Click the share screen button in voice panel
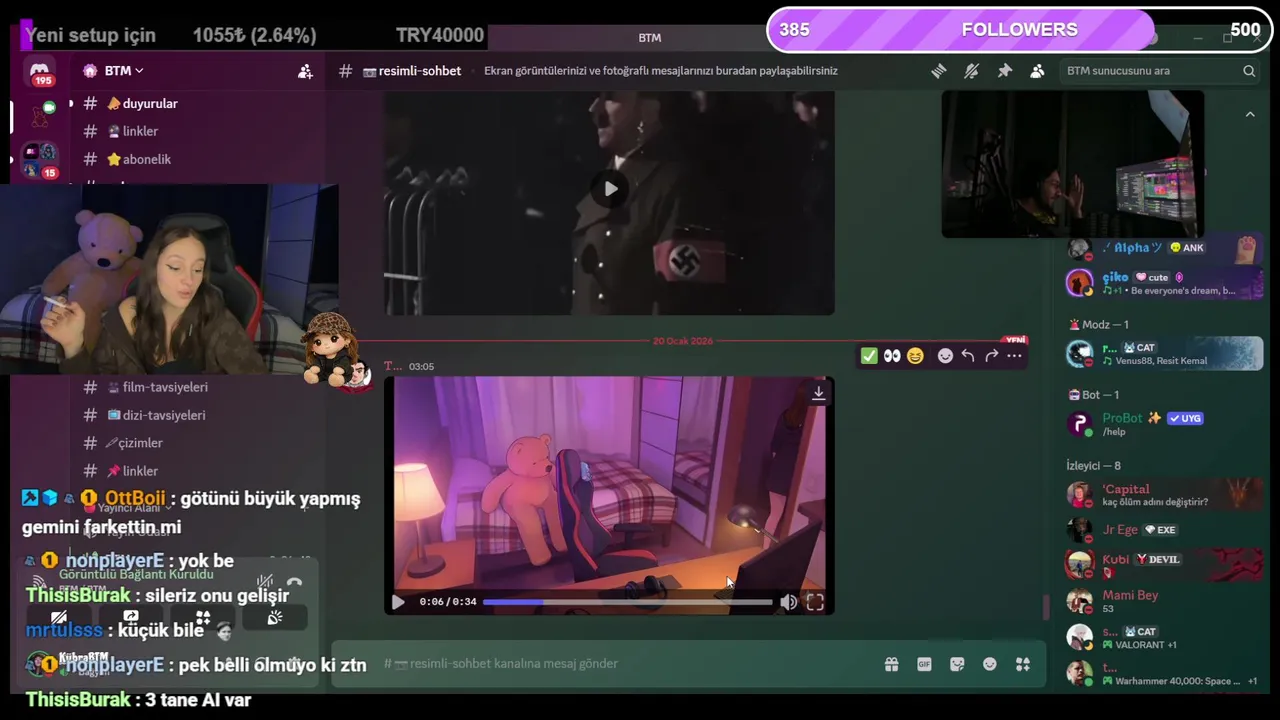Viewport: 1280px width, 720px height. click(130, 618)
